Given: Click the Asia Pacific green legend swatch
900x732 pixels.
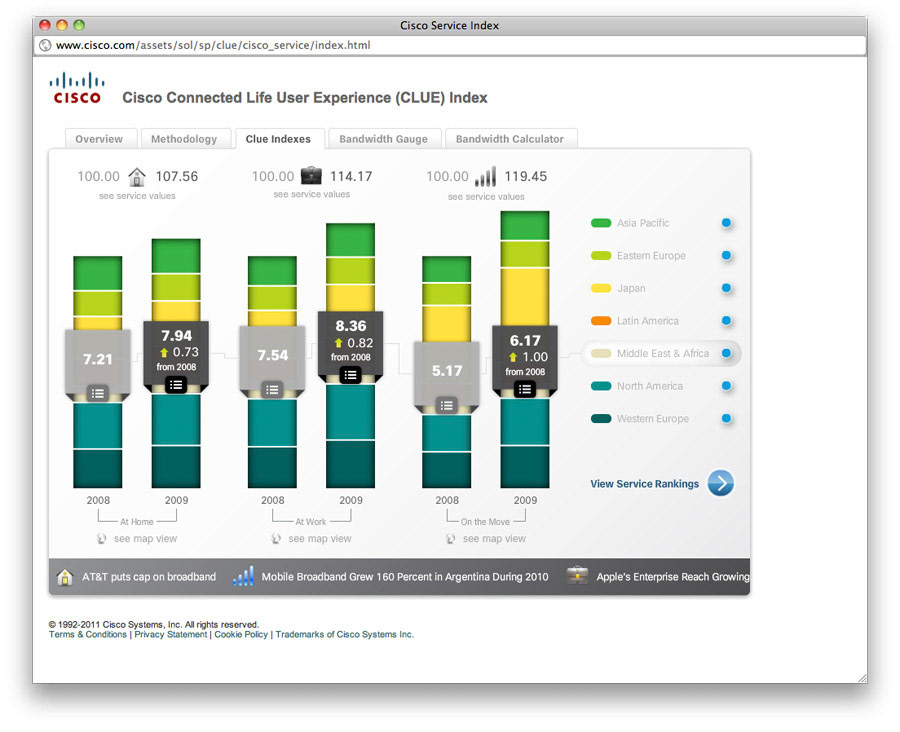Looking at the screenshot, I should point(601,223).
